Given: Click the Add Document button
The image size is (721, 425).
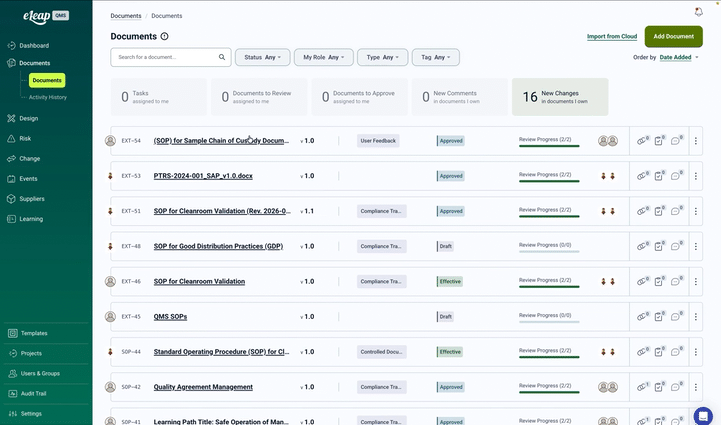Looking at the screenshot, I should 673,36.
